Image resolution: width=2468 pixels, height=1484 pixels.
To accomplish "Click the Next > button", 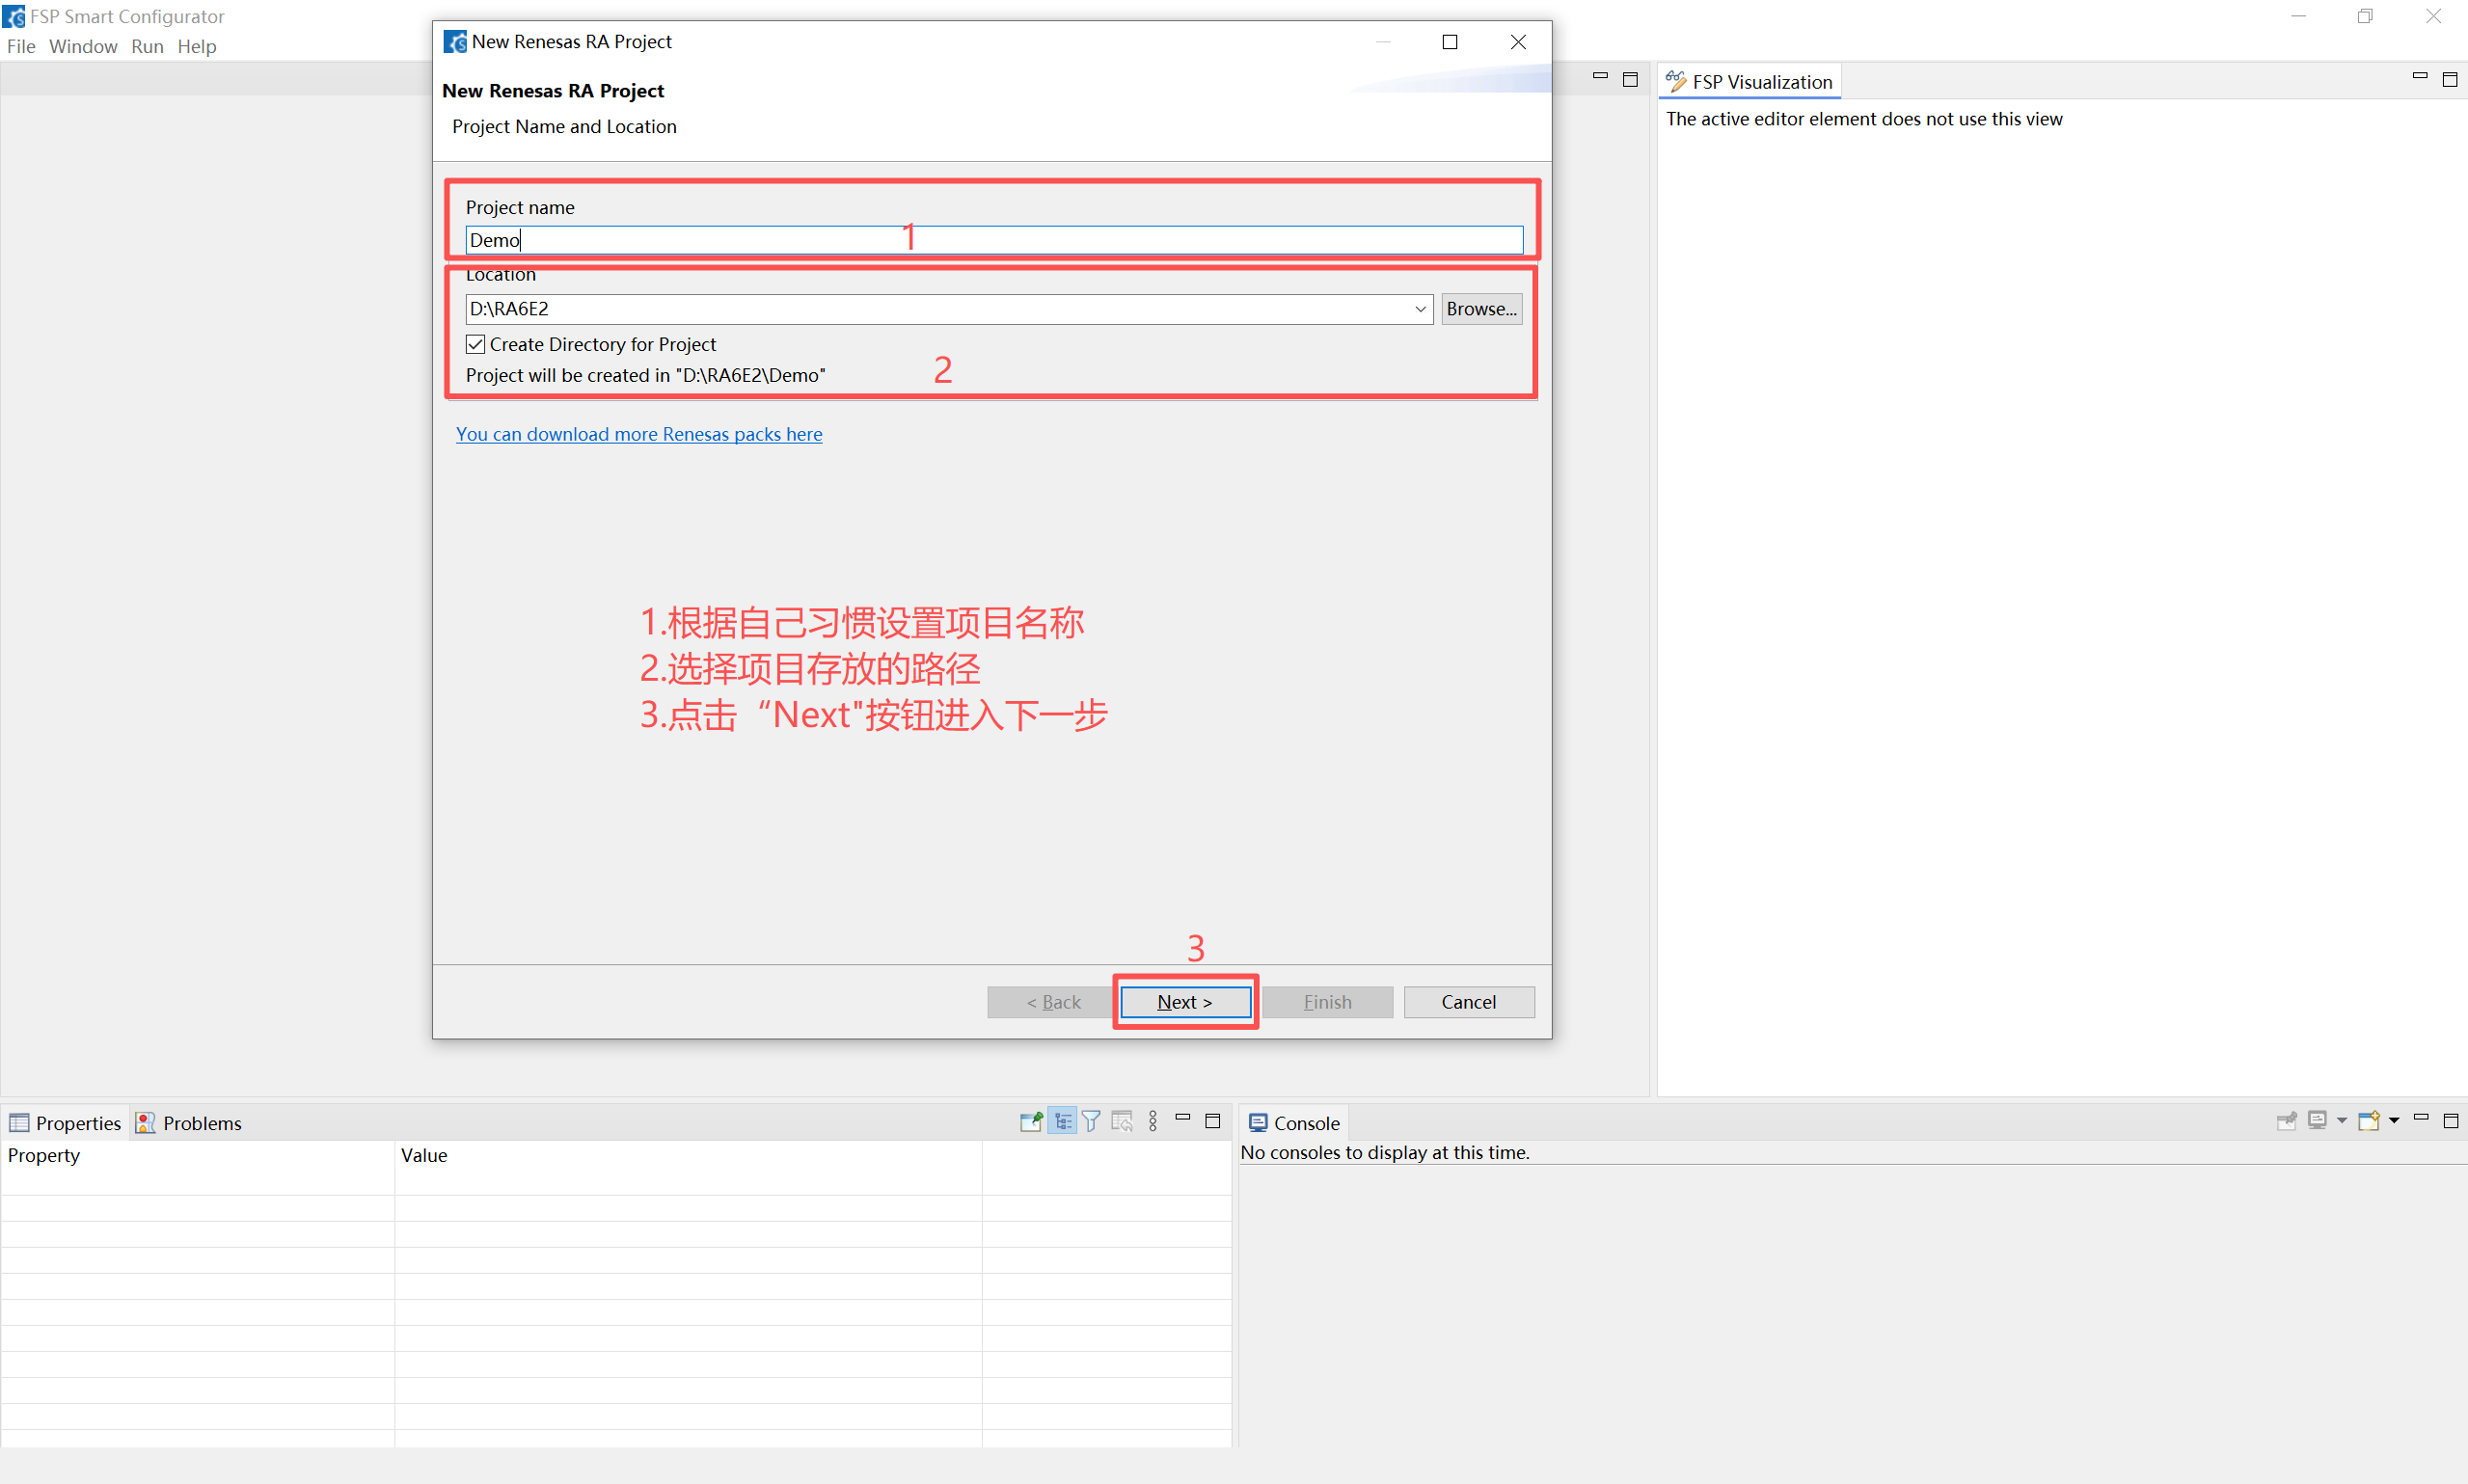I will [1185, 1002].
